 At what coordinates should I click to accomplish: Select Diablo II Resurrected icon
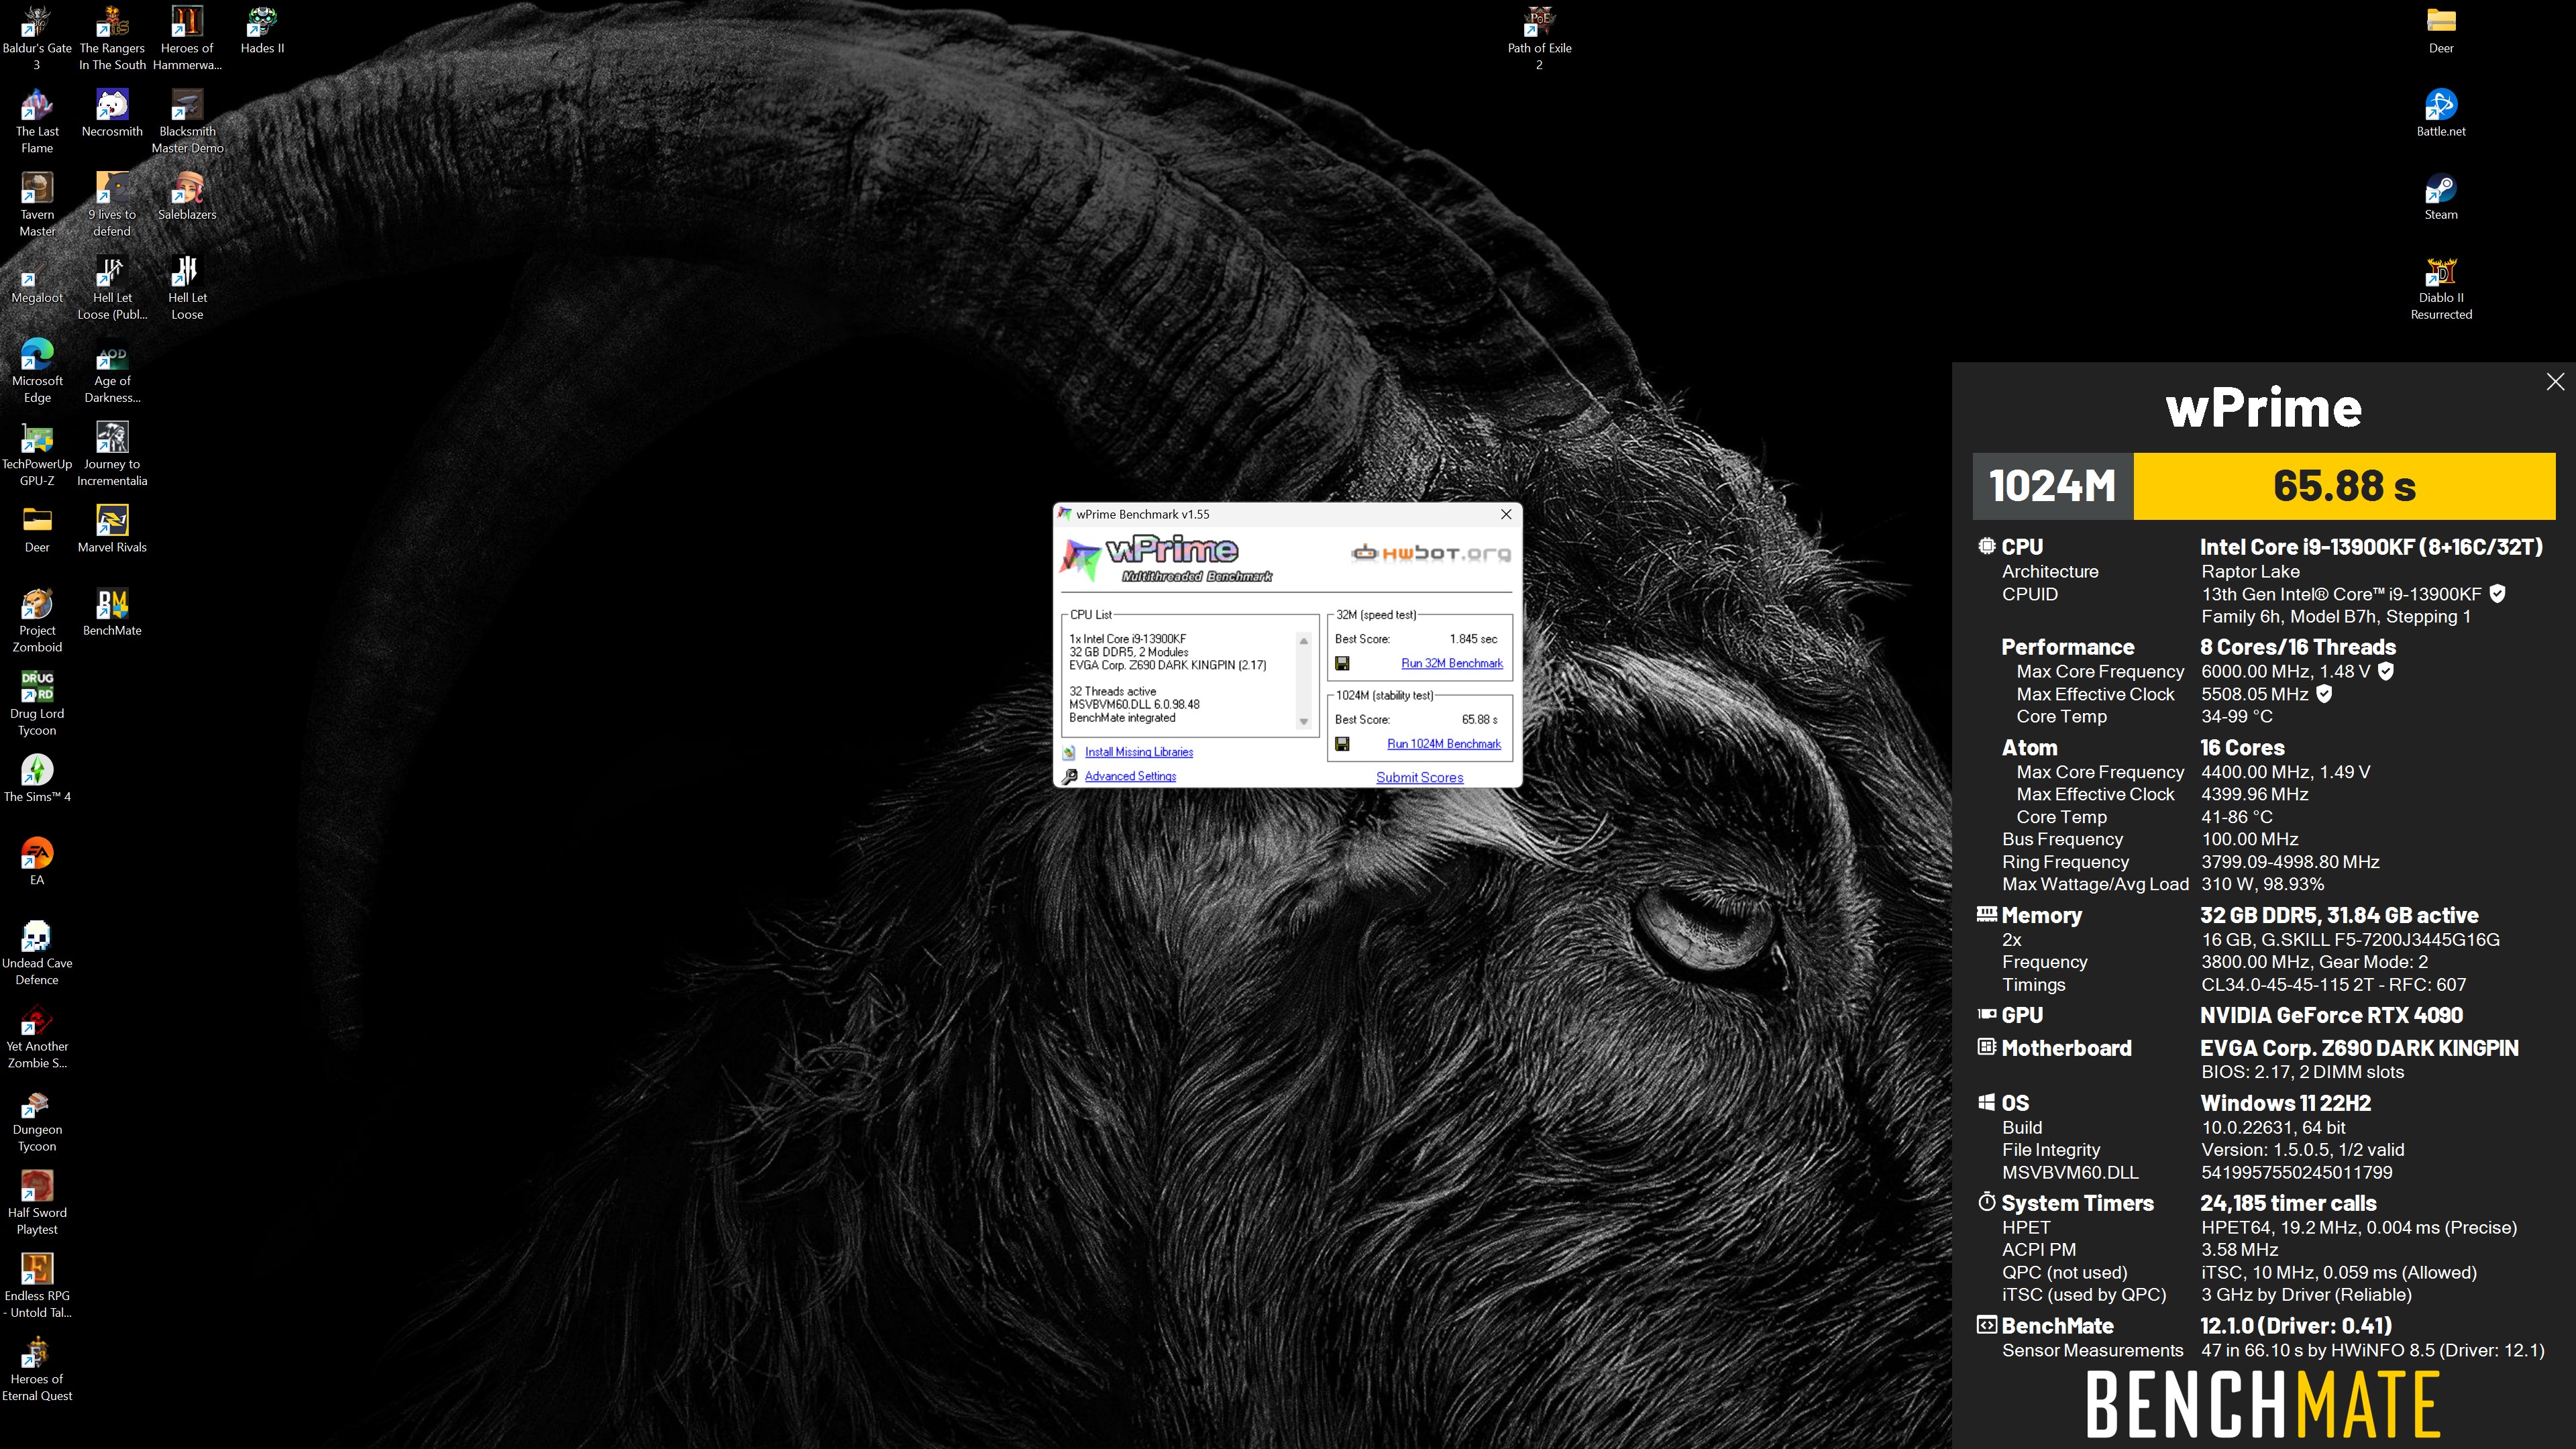click(x=2441, y=287)
